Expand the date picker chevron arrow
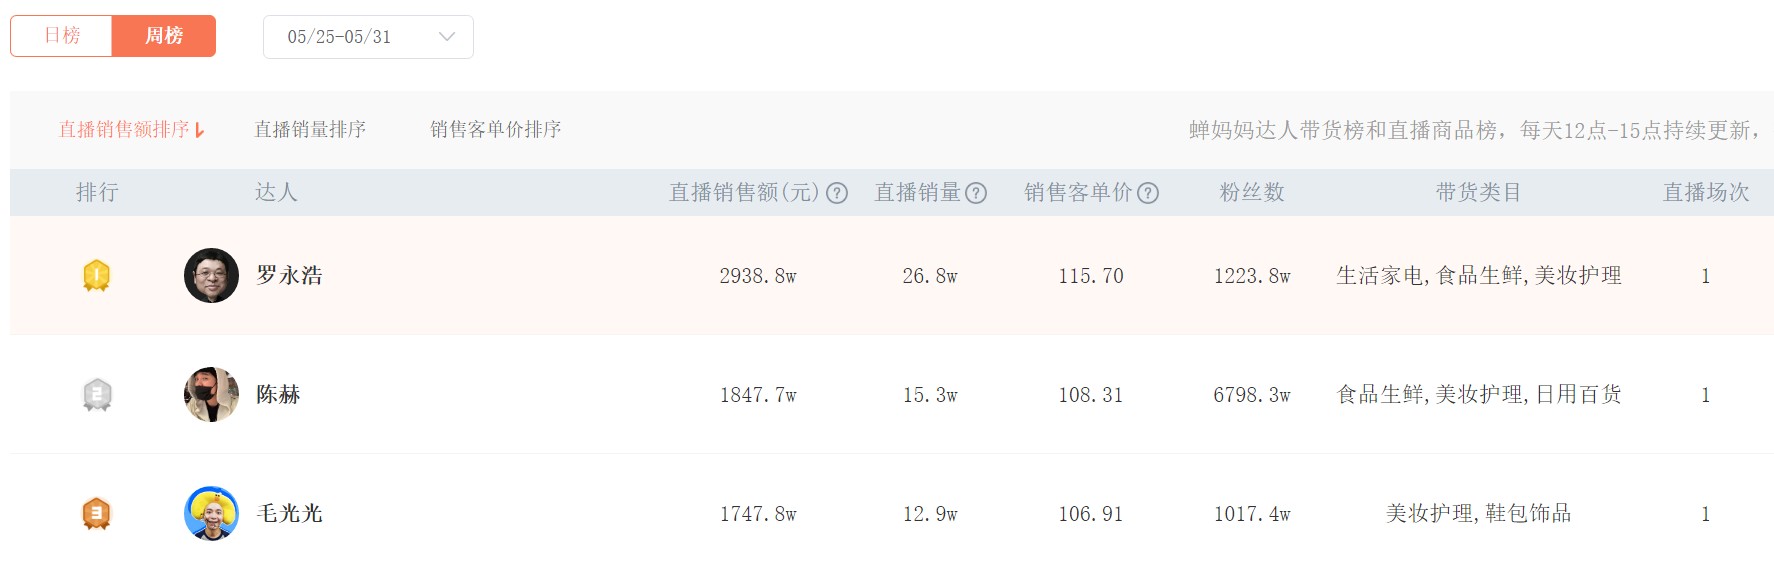The image size is (1774, 562). (447, 37)
